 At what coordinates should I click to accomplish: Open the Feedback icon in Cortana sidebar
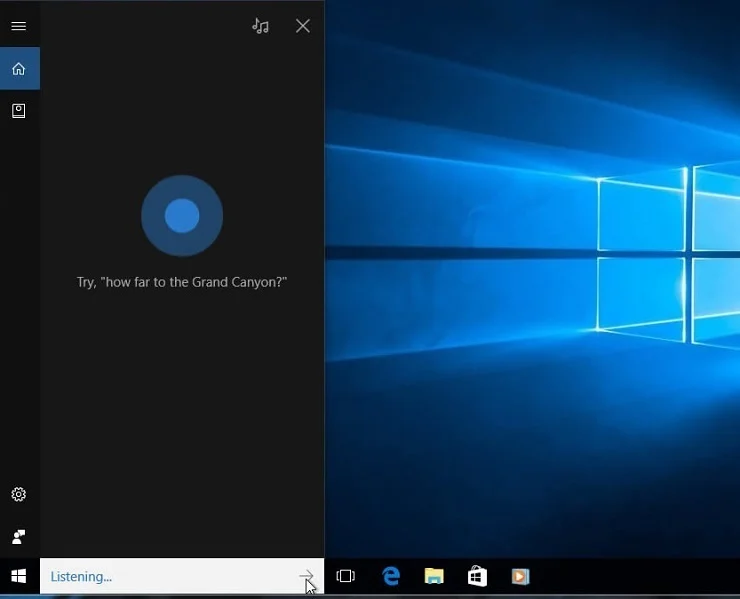(x=18, y=536)
